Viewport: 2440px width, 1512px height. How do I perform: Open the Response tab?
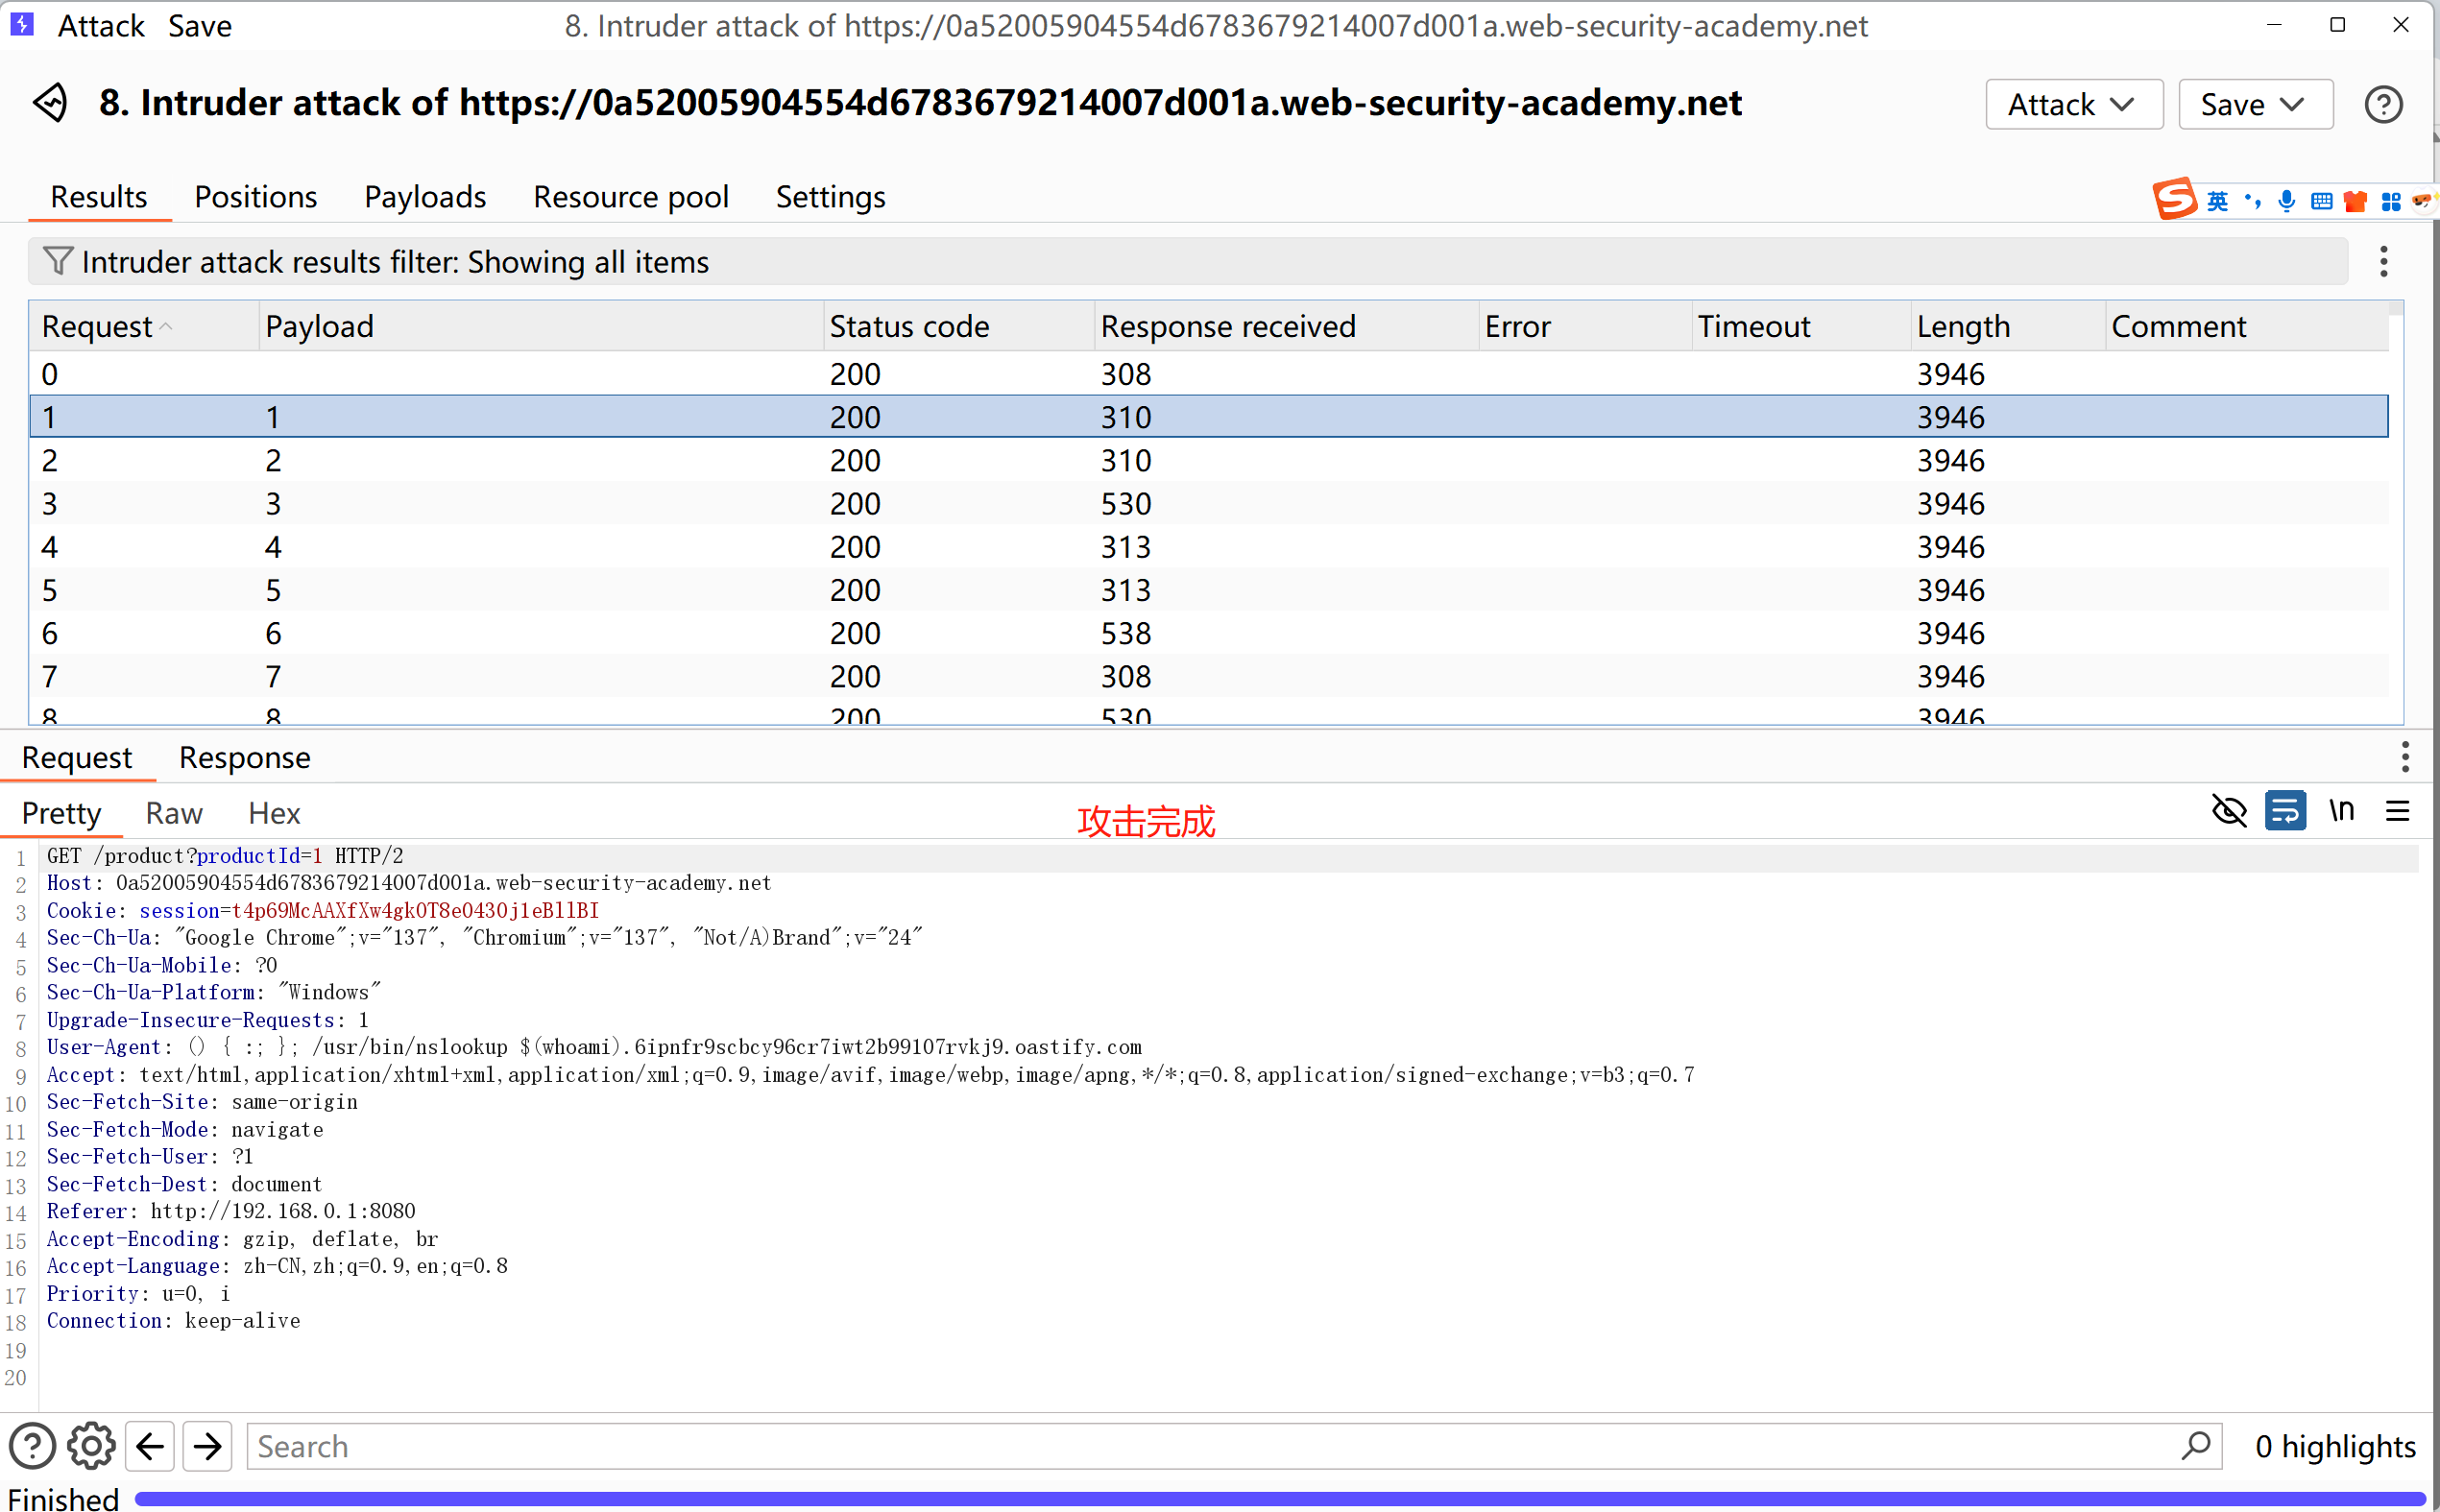[244, 757]
